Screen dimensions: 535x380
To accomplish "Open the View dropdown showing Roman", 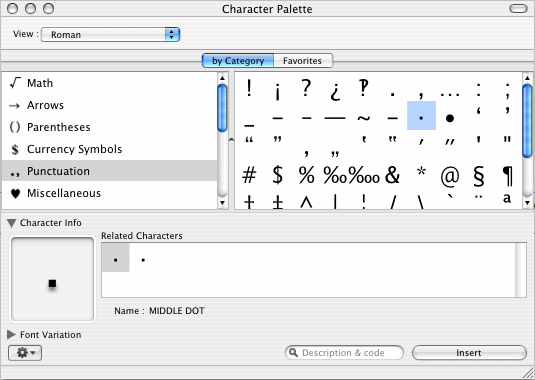I will pyautogui.click(x=110, y=34).
